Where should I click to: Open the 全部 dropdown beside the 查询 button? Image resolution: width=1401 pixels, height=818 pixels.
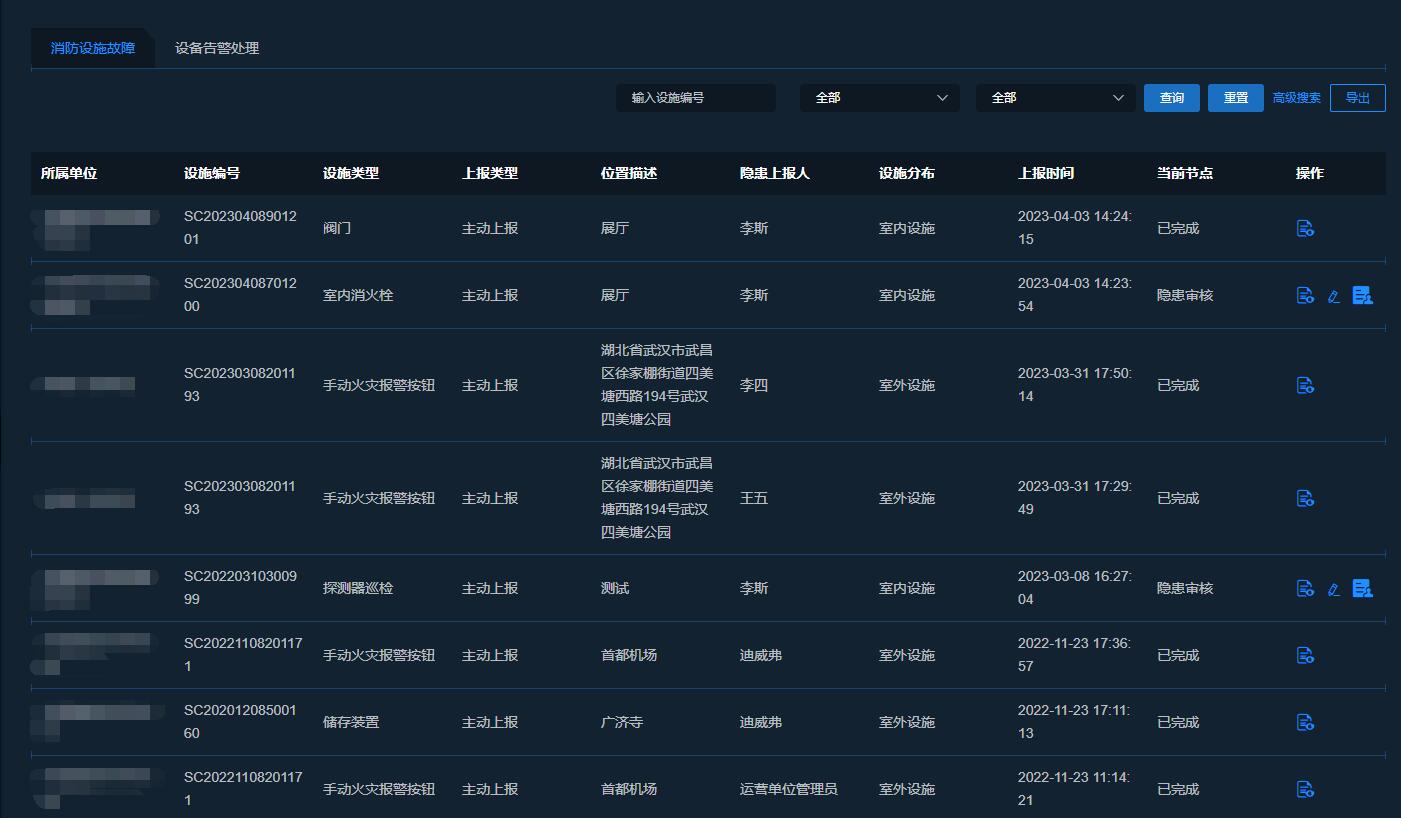(1056, 98)
